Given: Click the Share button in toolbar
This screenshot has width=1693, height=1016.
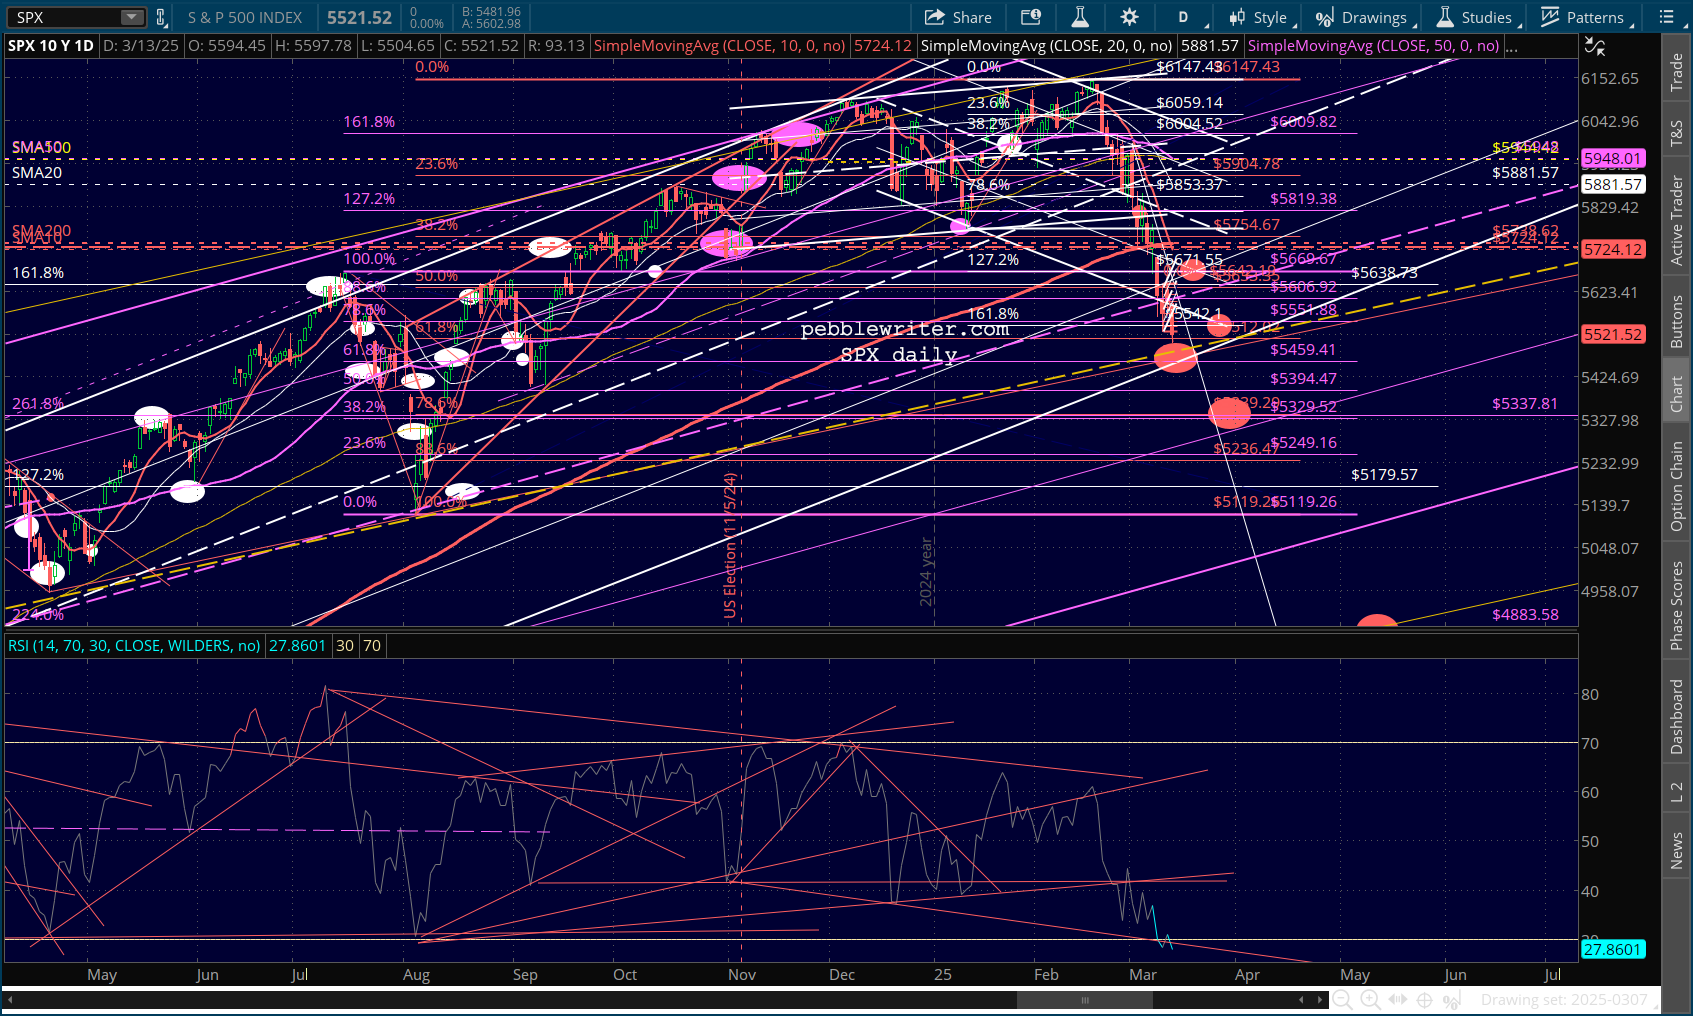Looking at the screenshot, I should [958, 17].
